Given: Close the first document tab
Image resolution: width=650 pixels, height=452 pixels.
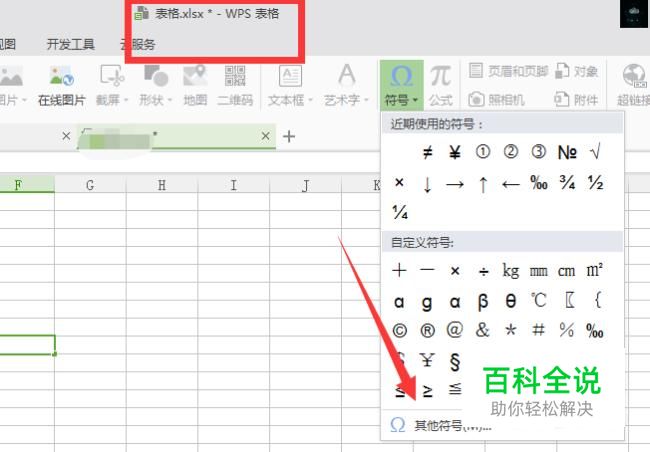Looking at the screenshot, I should click(x=66, y=136).
